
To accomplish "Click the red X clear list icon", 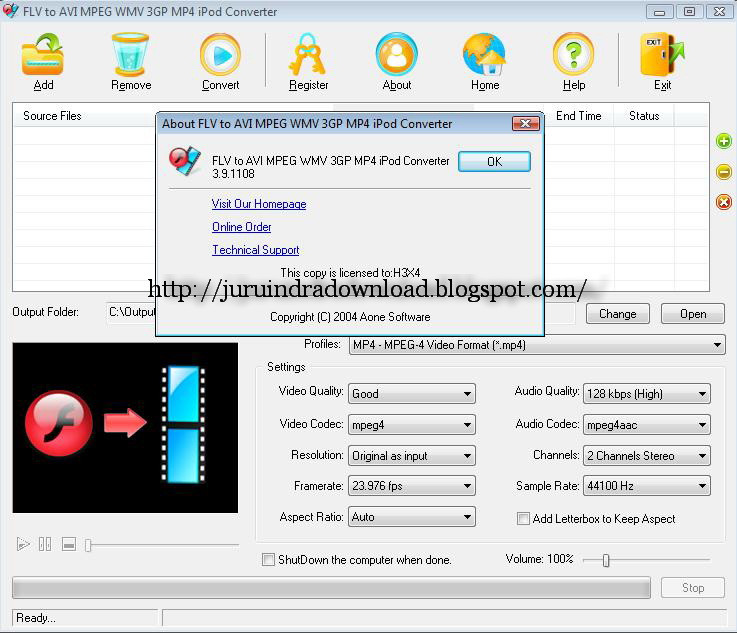I will (x=724, y=202).
